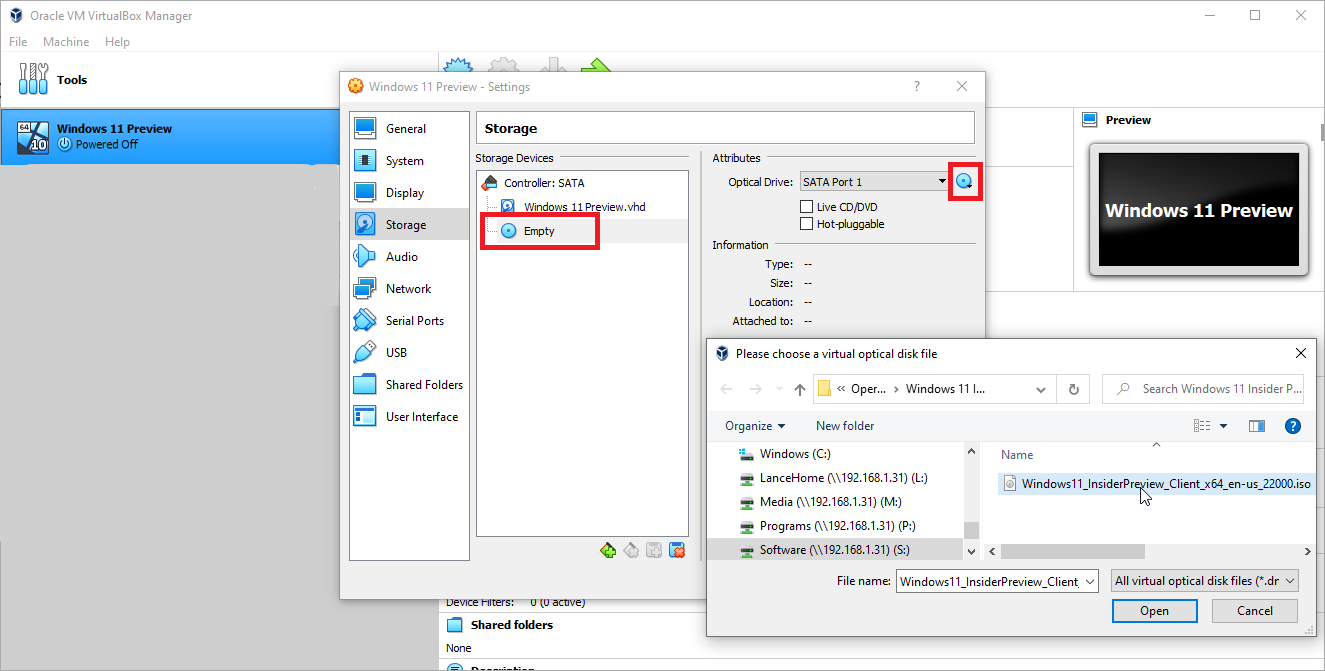Open General settings category
1325x671 pixels.
coord(409,129)
